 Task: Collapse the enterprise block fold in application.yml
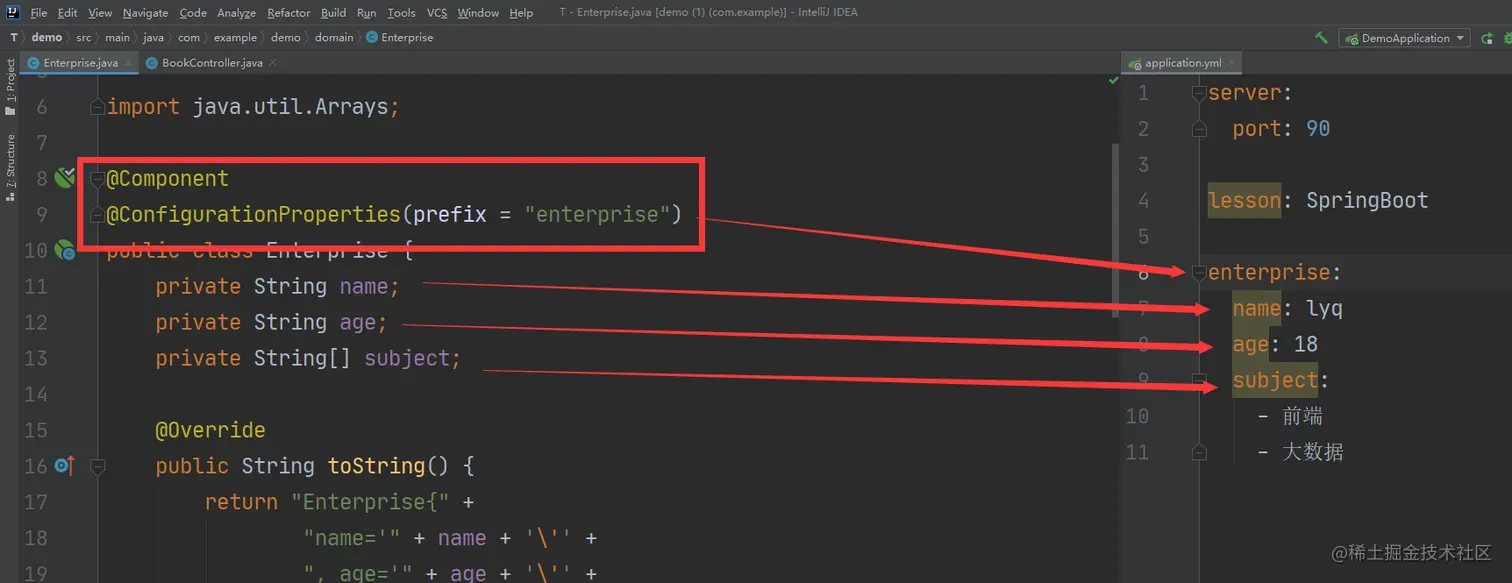click(x=1199, y=272)
